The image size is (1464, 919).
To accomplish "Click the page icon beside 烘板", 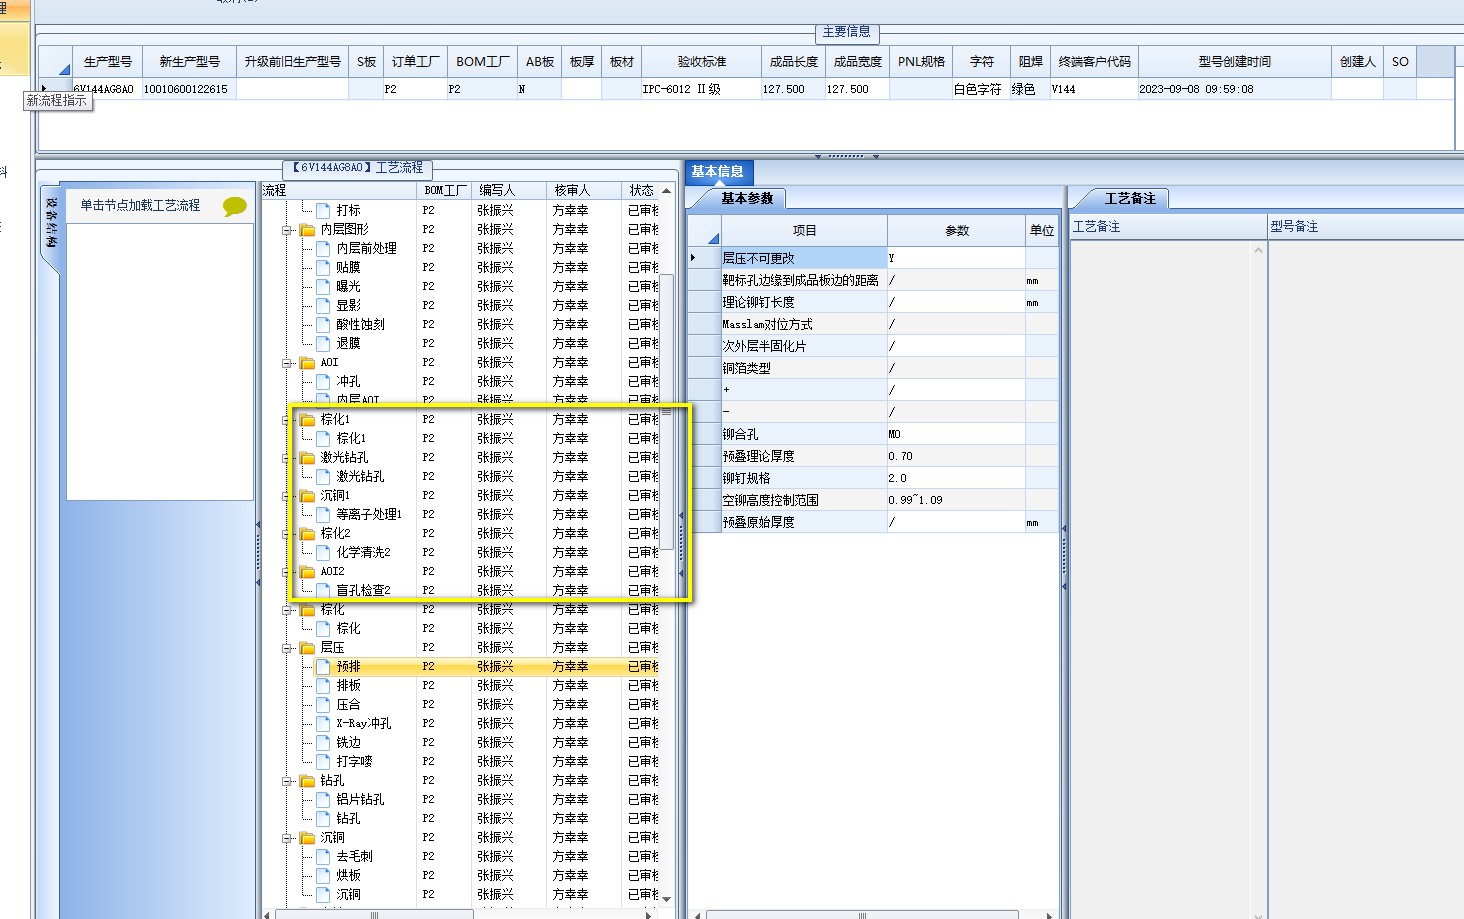I will coord(323,875).
